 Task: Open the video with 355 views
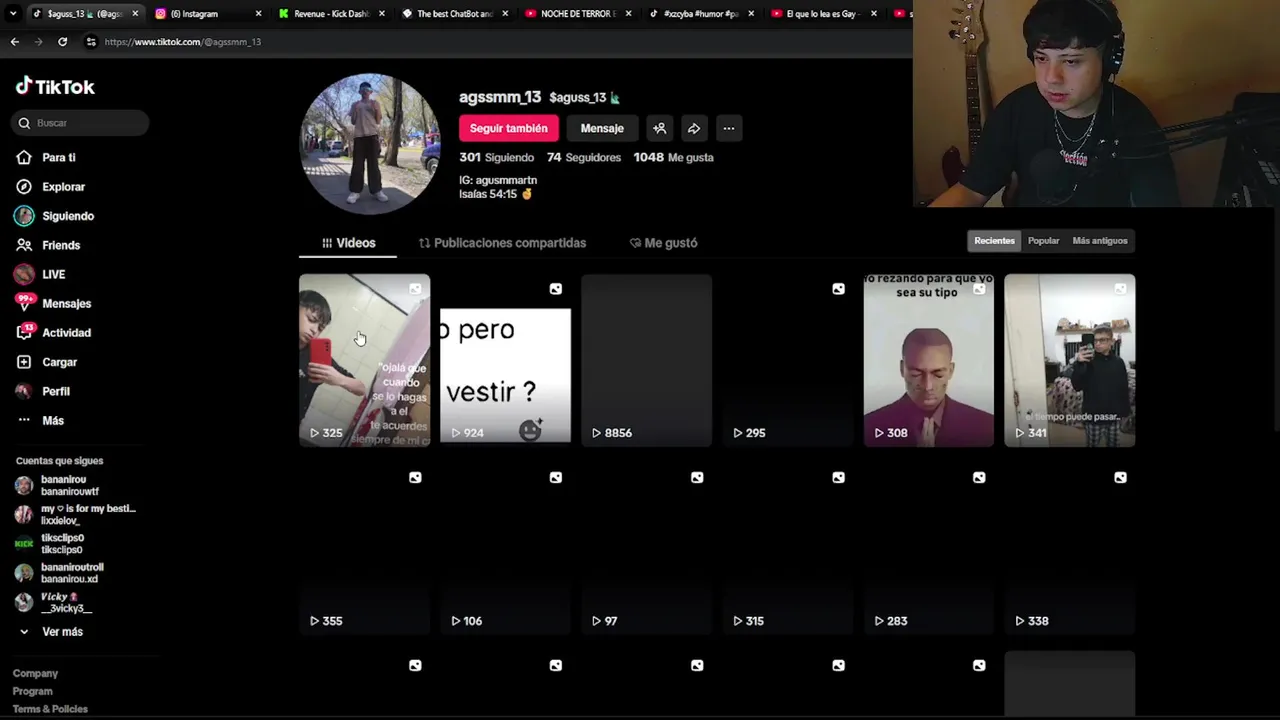pos(364,548)
